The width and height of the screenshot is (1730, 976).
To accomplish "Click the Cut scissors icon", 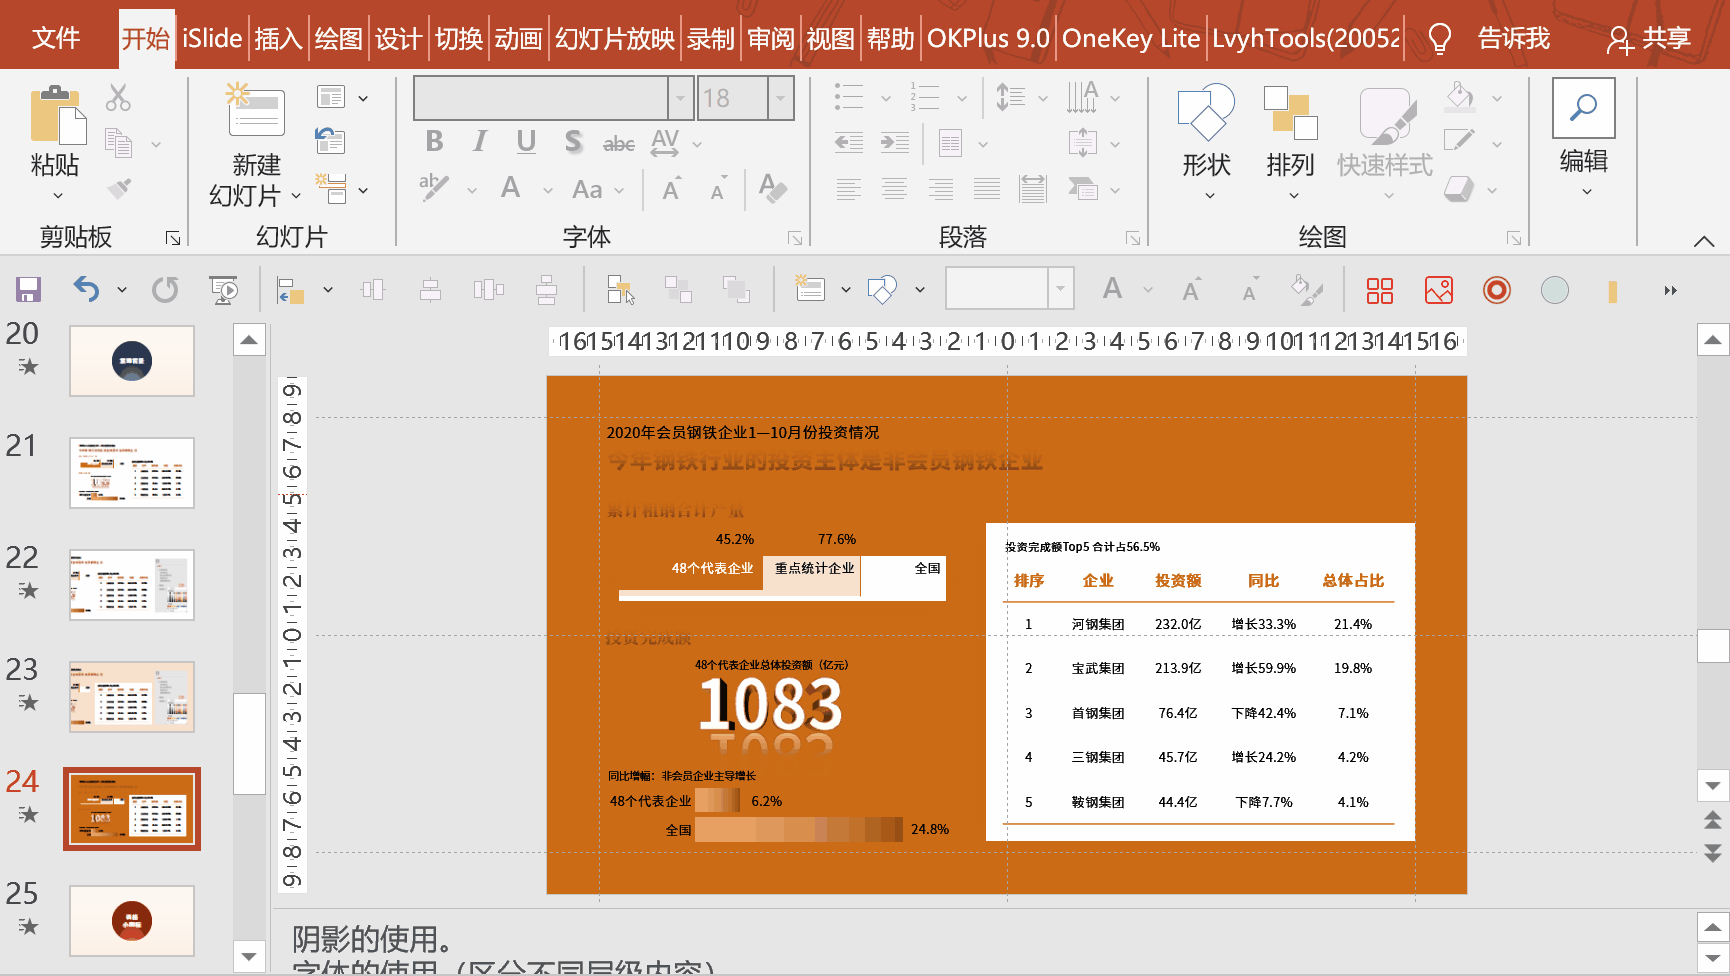I will pos(118,97).
